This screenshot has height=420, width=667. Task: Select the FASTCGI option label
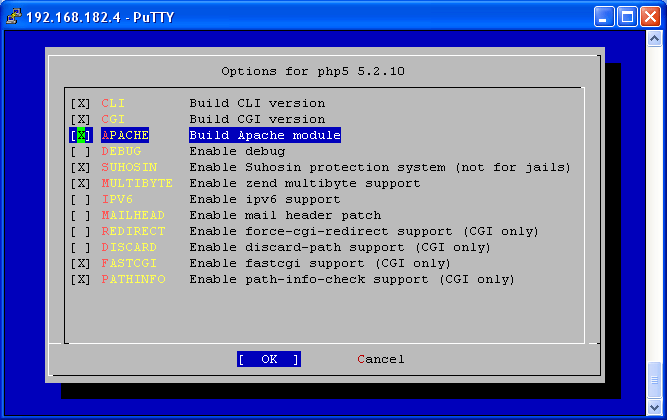(129, 263)
